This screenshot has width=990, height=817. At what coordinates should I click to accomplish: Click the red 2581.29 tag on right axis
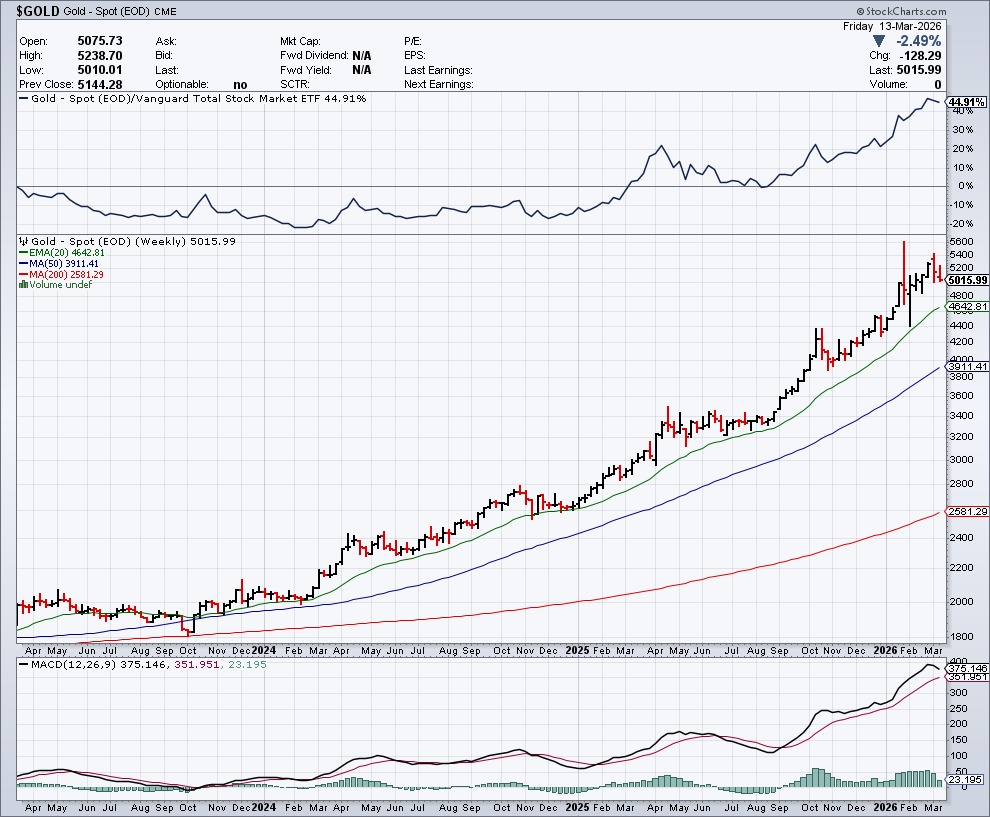[x=967, y=512]
